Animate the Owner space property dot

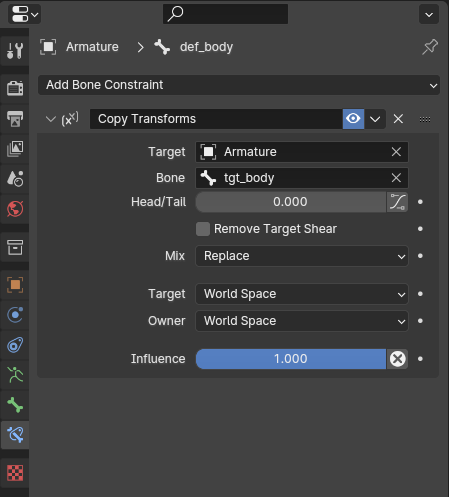[420, 321]
